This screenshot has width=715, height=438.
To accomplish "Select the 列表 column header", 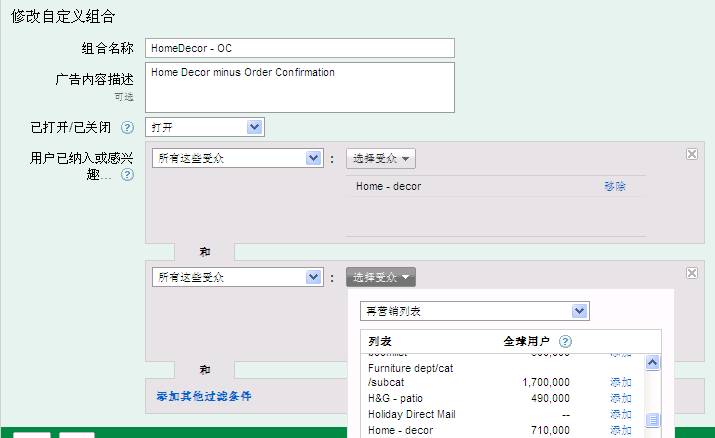I will click(380, 341).
